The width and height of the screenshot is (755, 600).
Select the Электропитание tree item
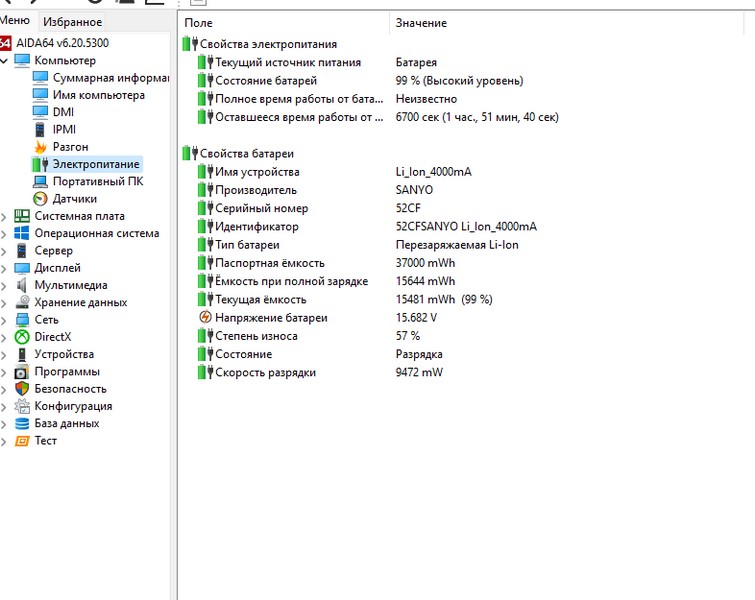[96, 164]
